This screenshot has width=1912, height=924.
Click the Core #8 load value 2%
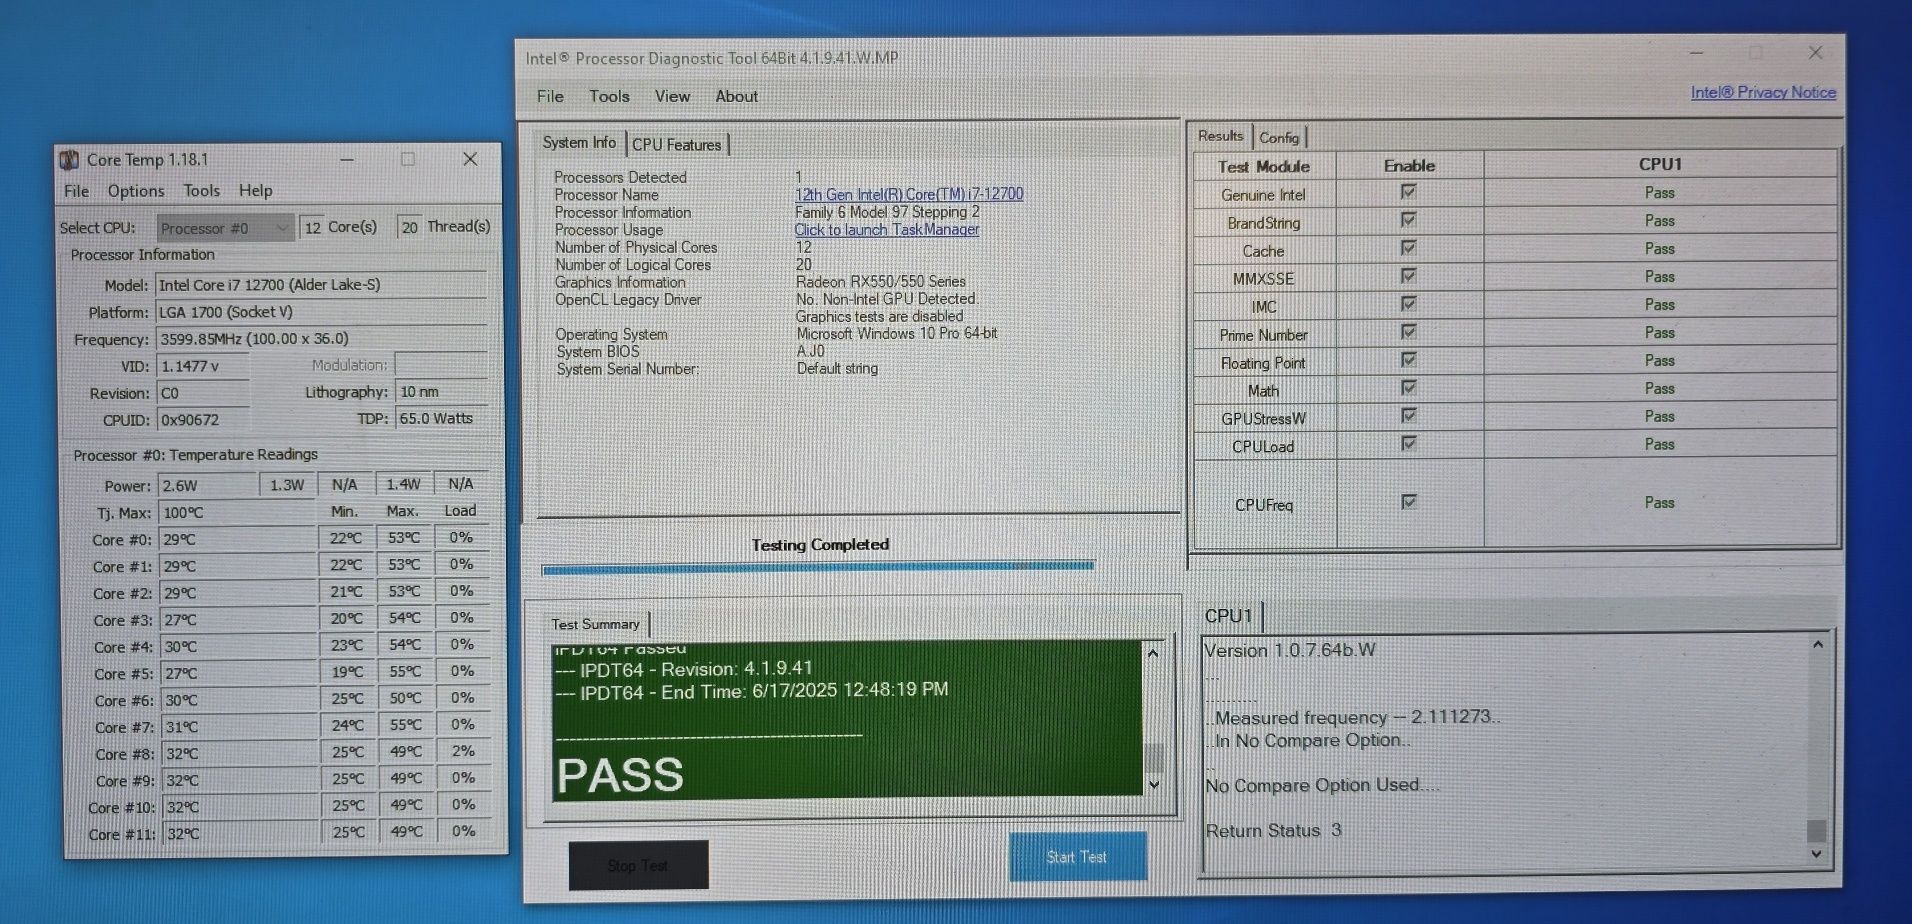(x=462, y=751)
